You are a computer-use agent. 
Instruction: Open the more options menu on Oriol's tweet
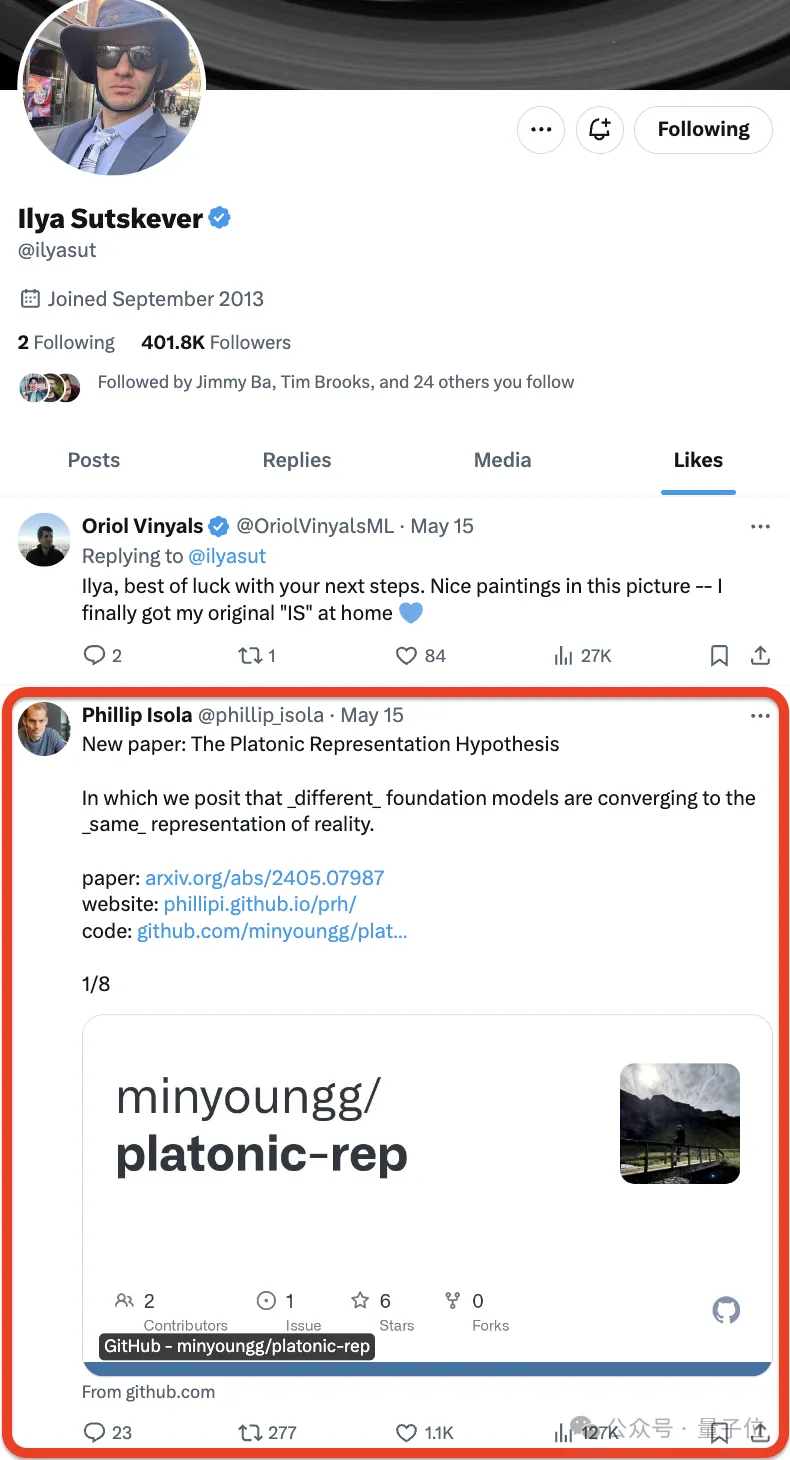tap(761, 526)
